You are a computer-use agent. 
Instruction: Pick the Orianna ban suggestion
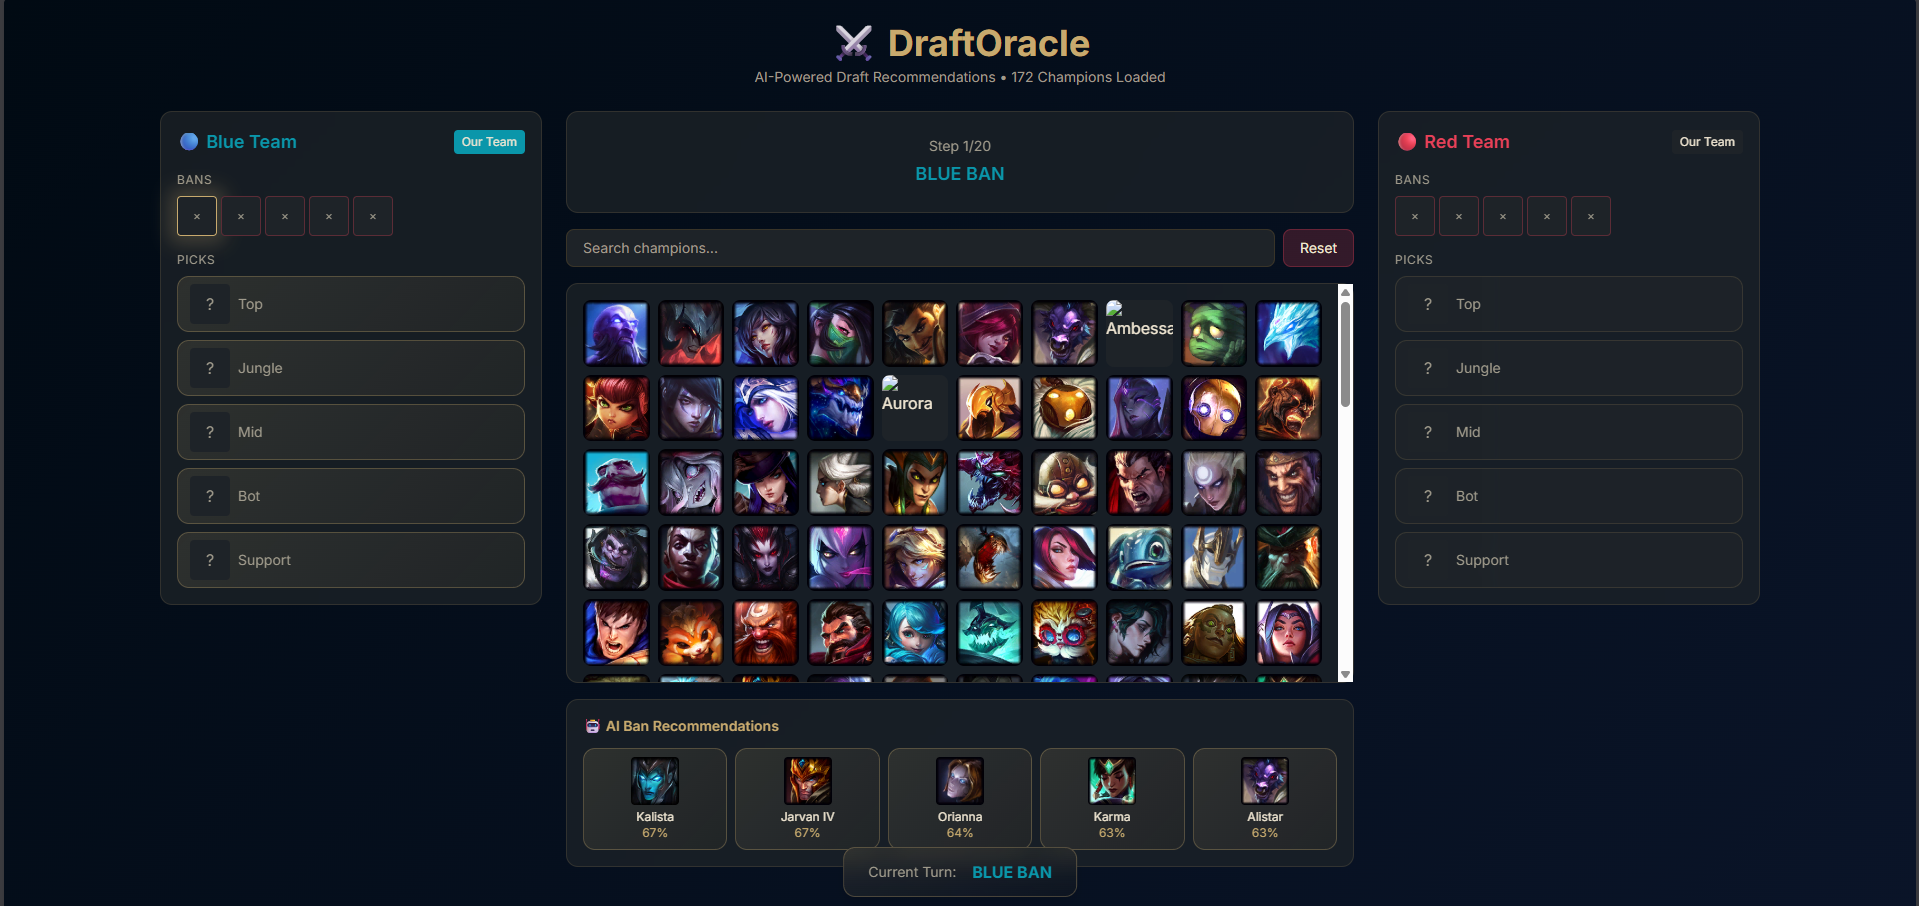click(960, 798)
